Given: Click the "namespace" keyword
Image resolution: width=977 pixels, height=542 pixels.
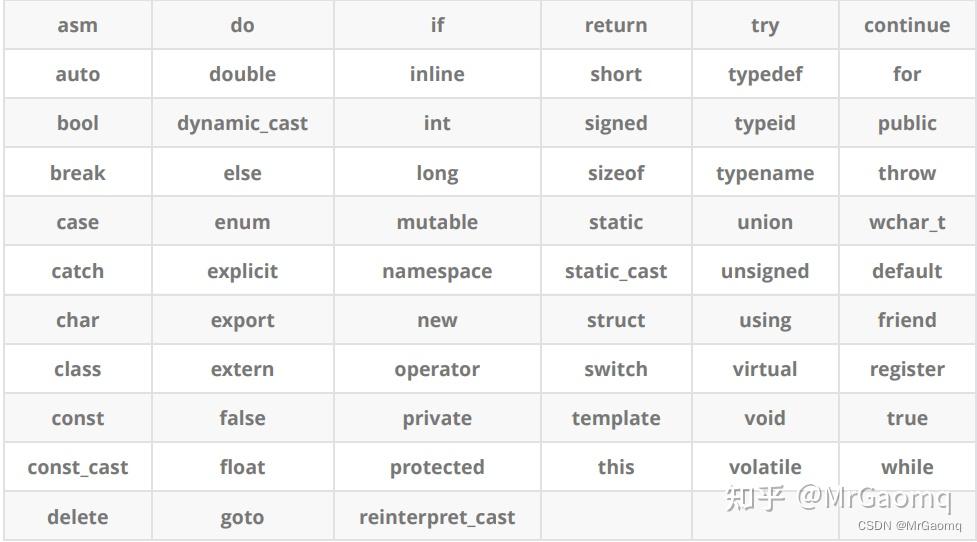Looking at the screenshot, I should [x=437, y=271].
